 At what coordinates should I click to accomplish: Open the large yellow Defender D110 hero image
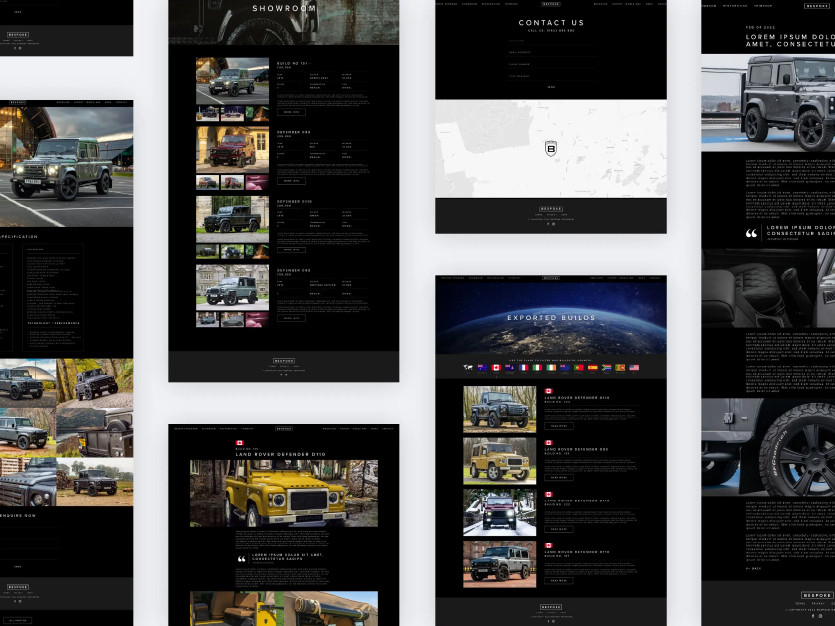(284, 493)
